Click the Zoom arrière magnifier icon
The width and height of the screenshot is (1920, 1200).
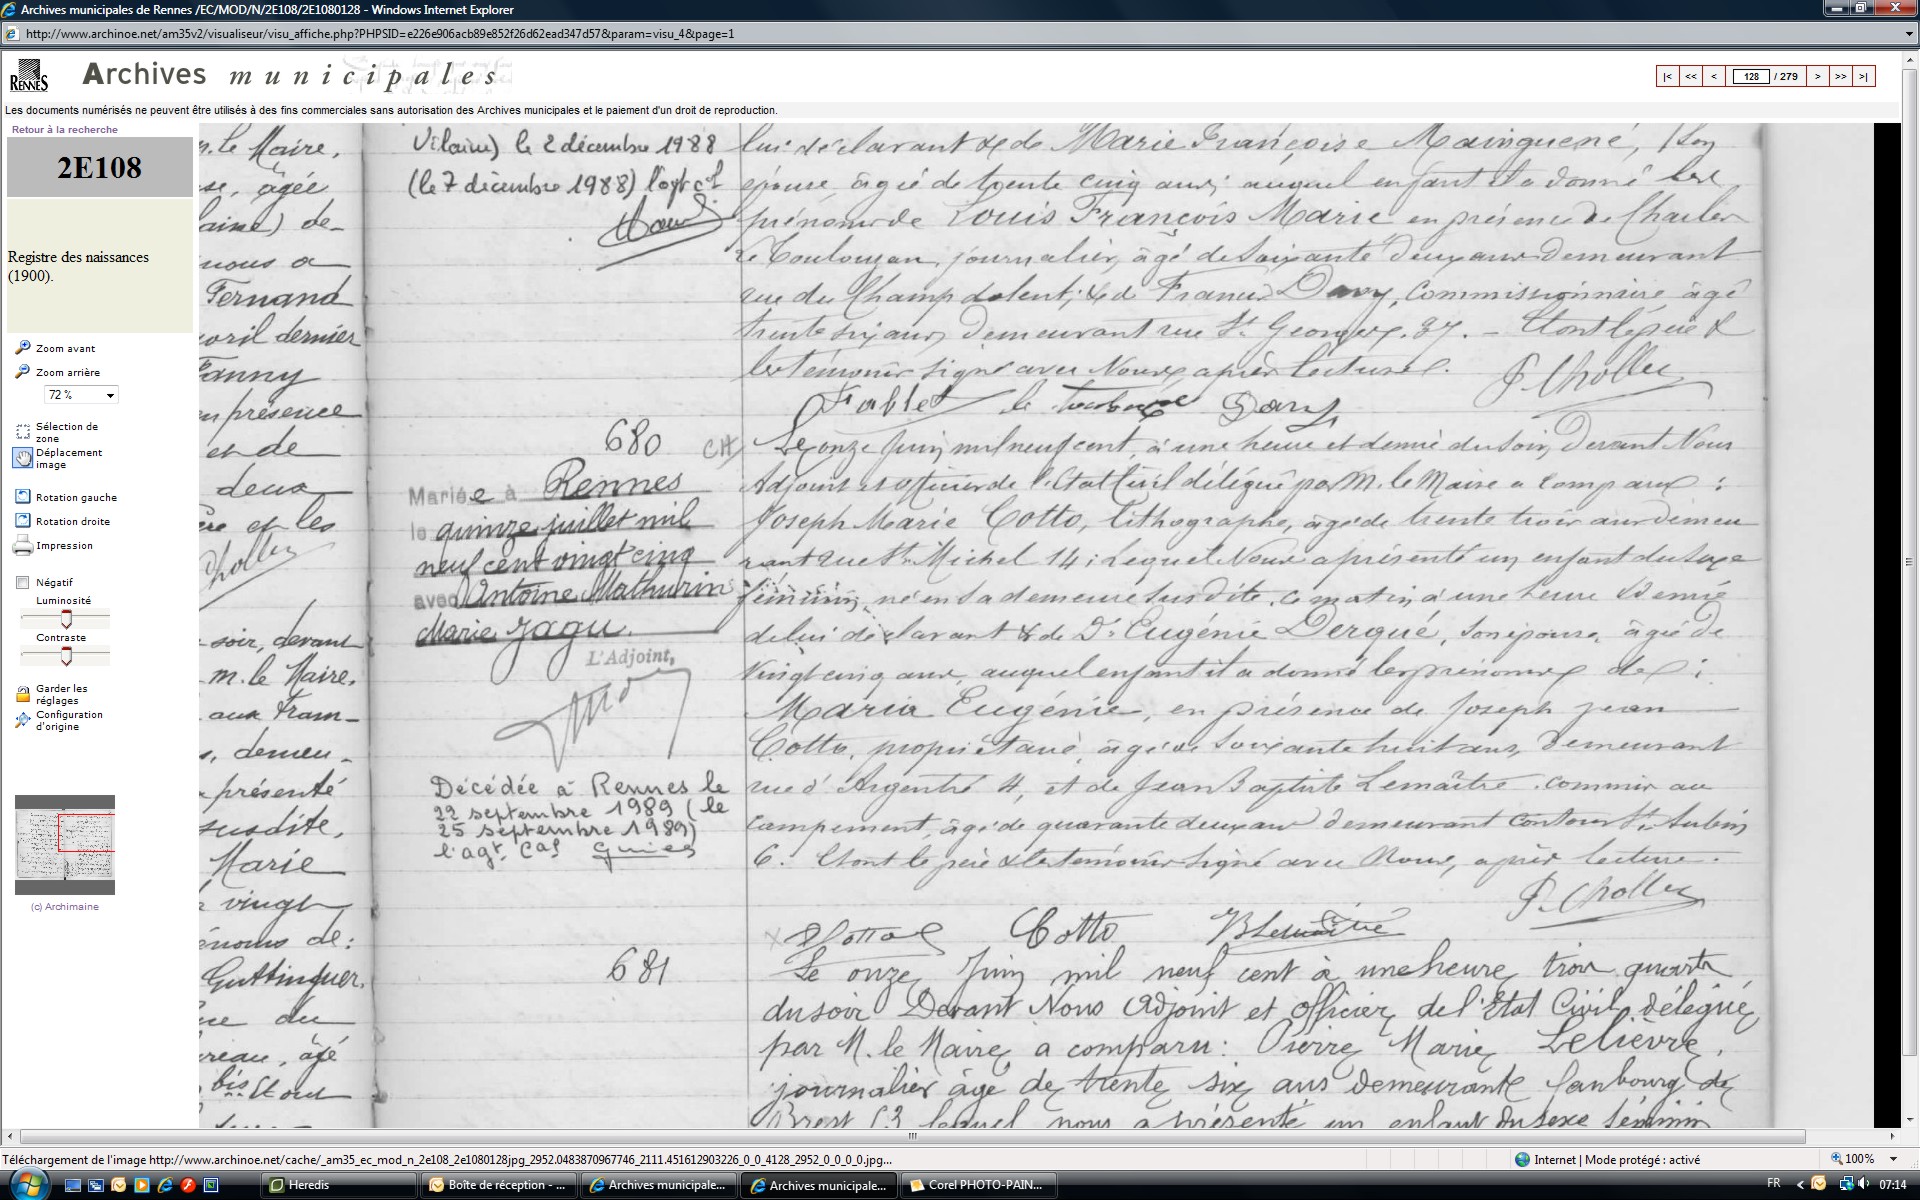(23, 372)
